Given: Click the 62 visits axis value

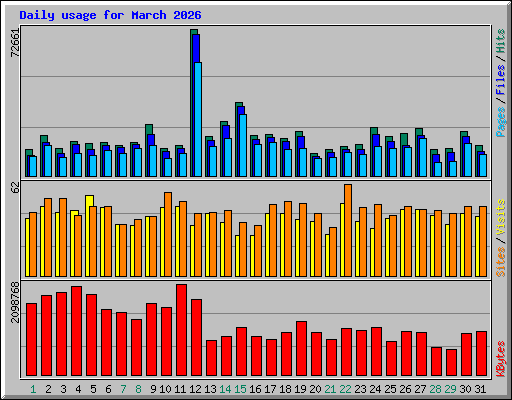Looking at the screenshot, I should click(x=15, y=188).
